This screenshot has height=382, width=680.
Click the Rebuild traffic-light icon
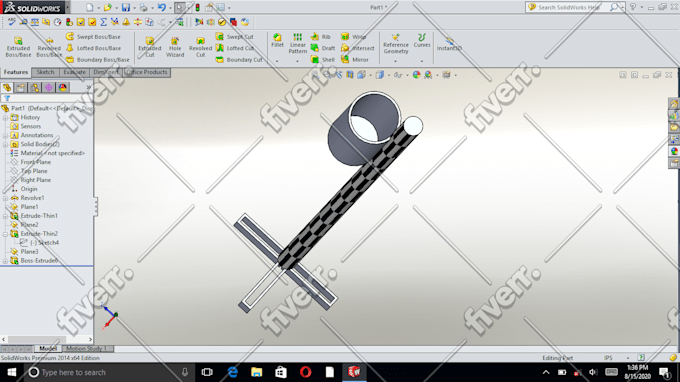click(198, 7)
